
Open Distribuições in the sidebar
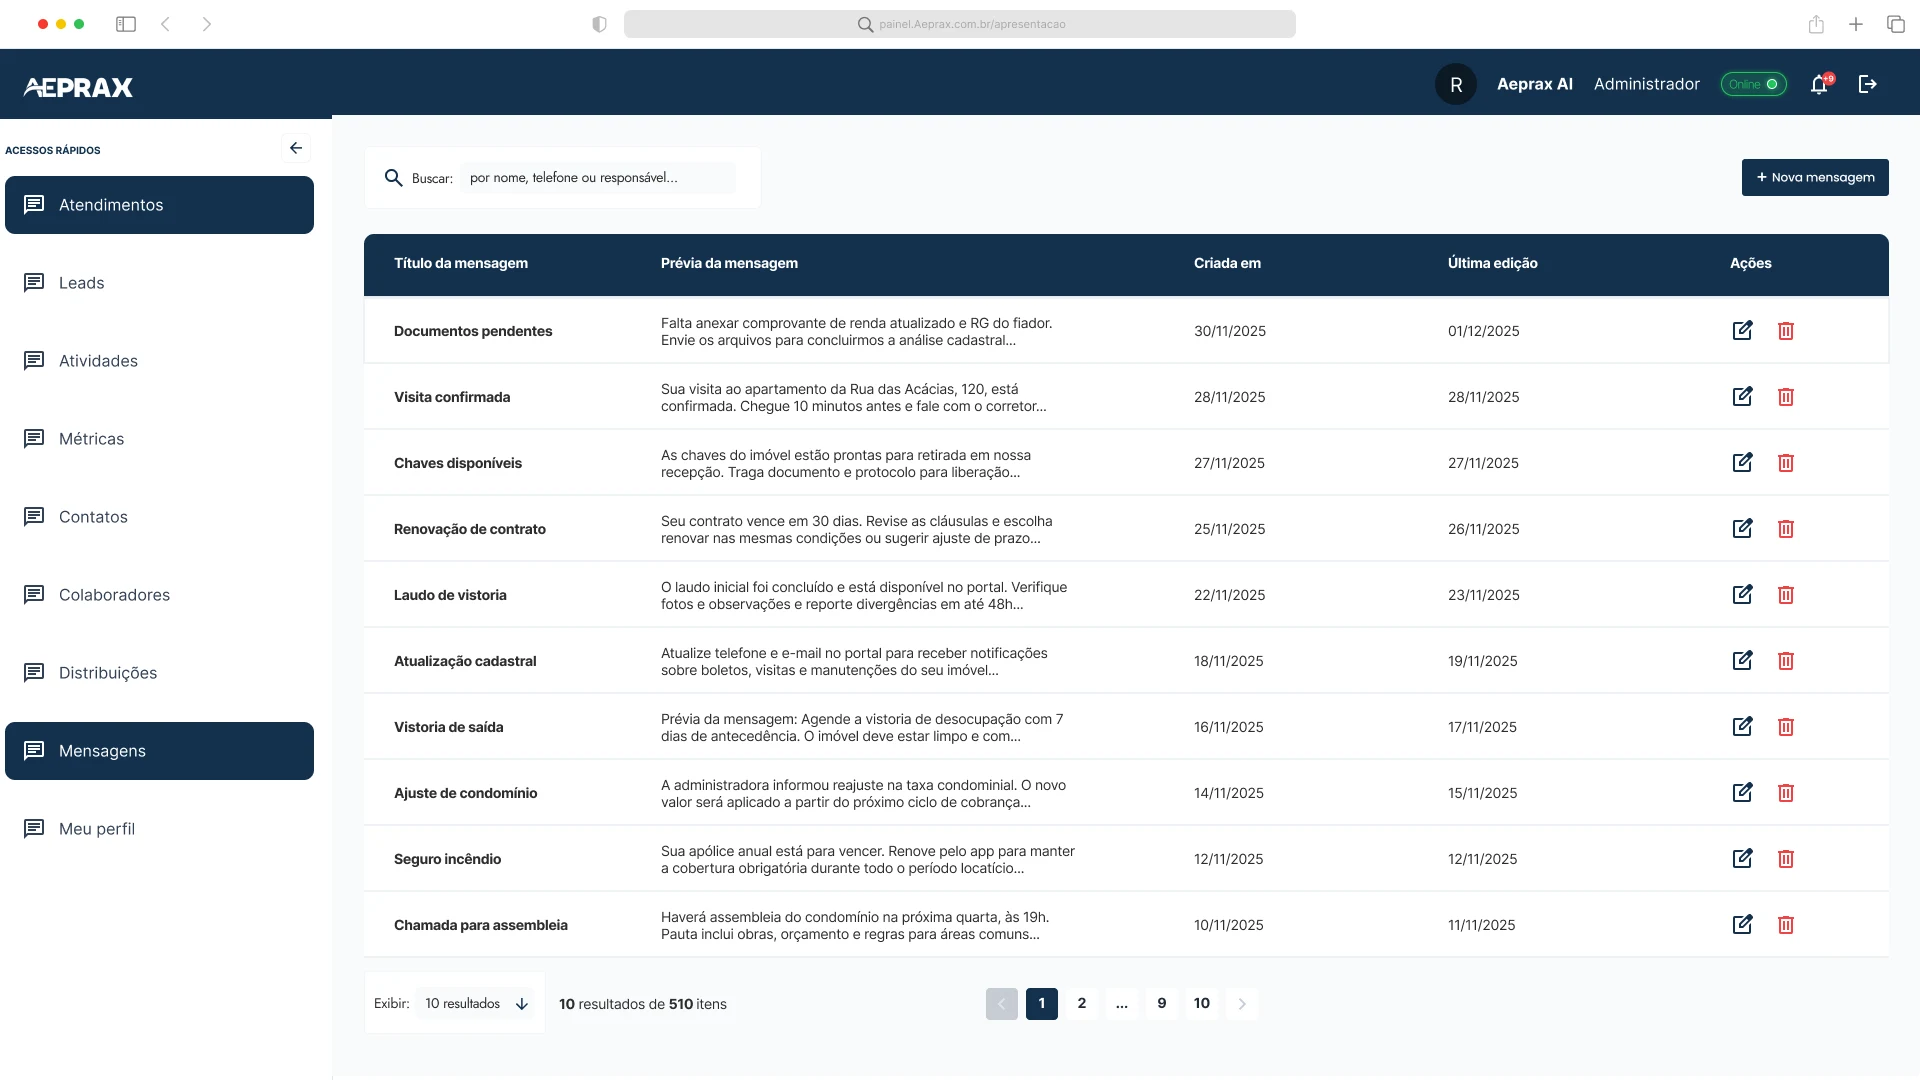(159, 673)
